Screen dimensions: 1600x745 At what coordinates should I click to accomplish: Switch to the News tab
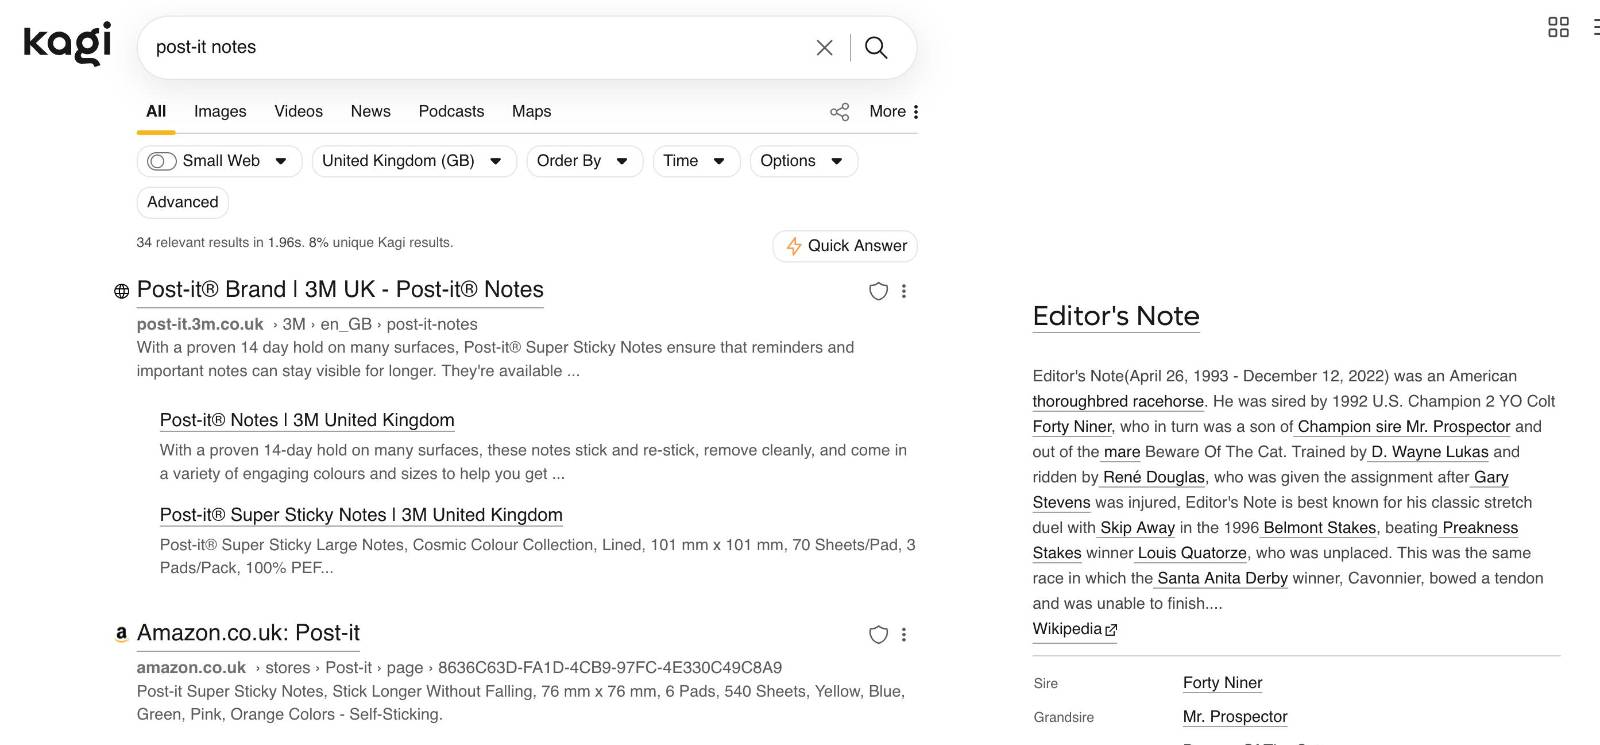(371, 112)
